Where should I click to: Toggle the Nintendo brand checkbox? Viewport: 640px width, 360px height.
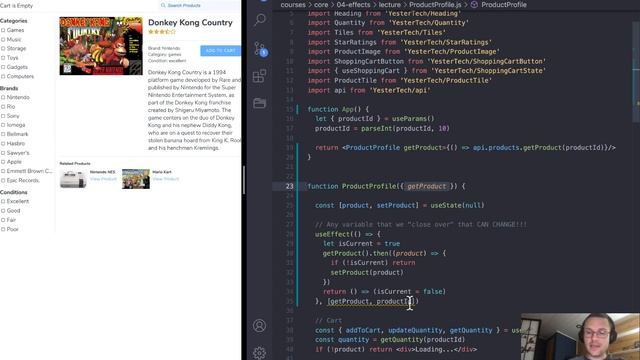coord(3,98)
